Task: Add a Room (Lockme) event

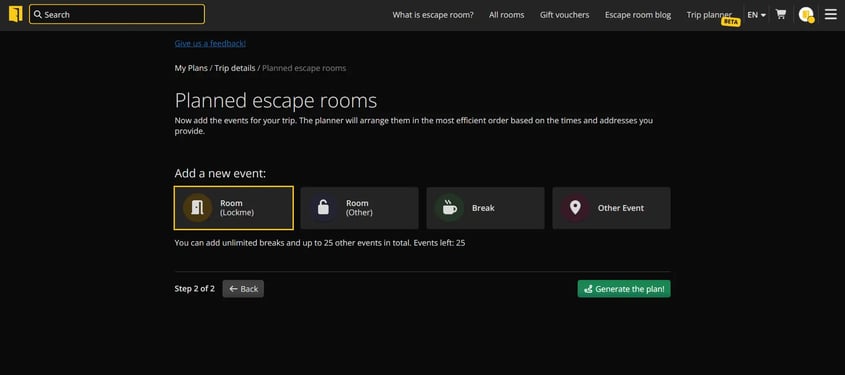Action: coord(234,208)
